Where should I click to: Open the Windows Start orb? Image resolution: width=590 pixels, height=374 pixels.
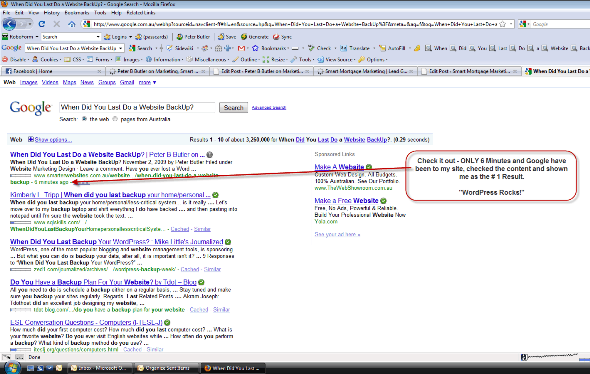[12, 368]
